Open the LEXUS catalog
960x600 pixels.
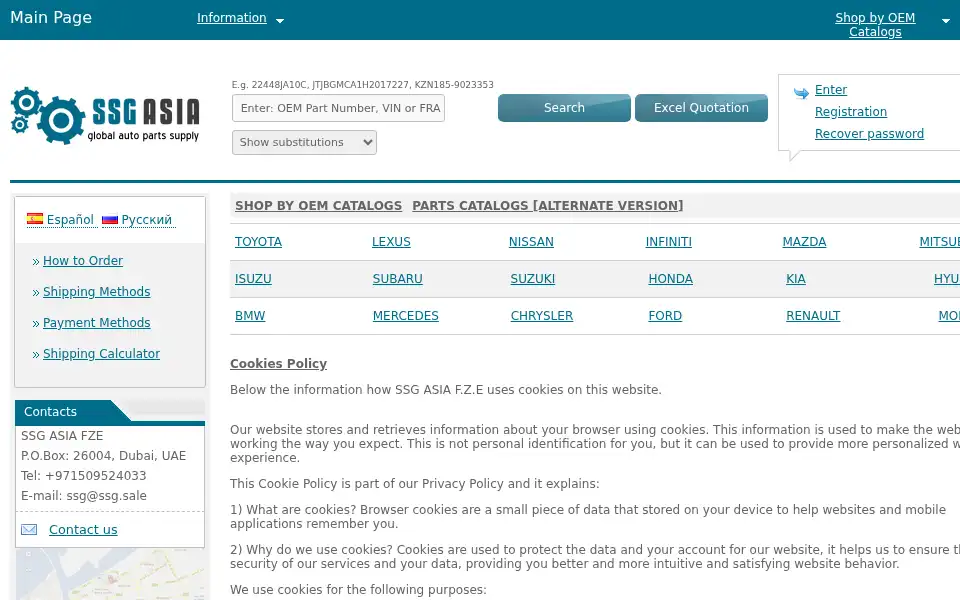pyautogui.click(x=391, y=242)
